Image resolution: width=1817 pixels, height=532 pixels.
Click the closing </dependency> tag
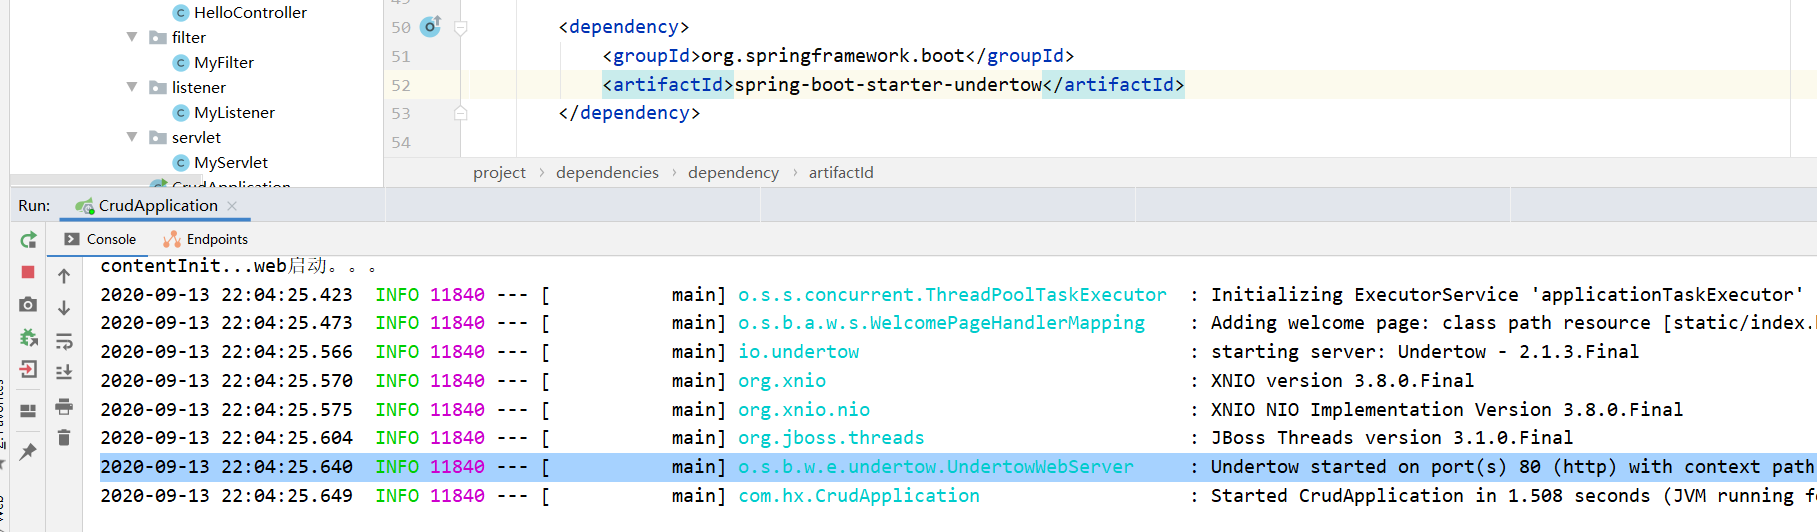click(629, 113)
